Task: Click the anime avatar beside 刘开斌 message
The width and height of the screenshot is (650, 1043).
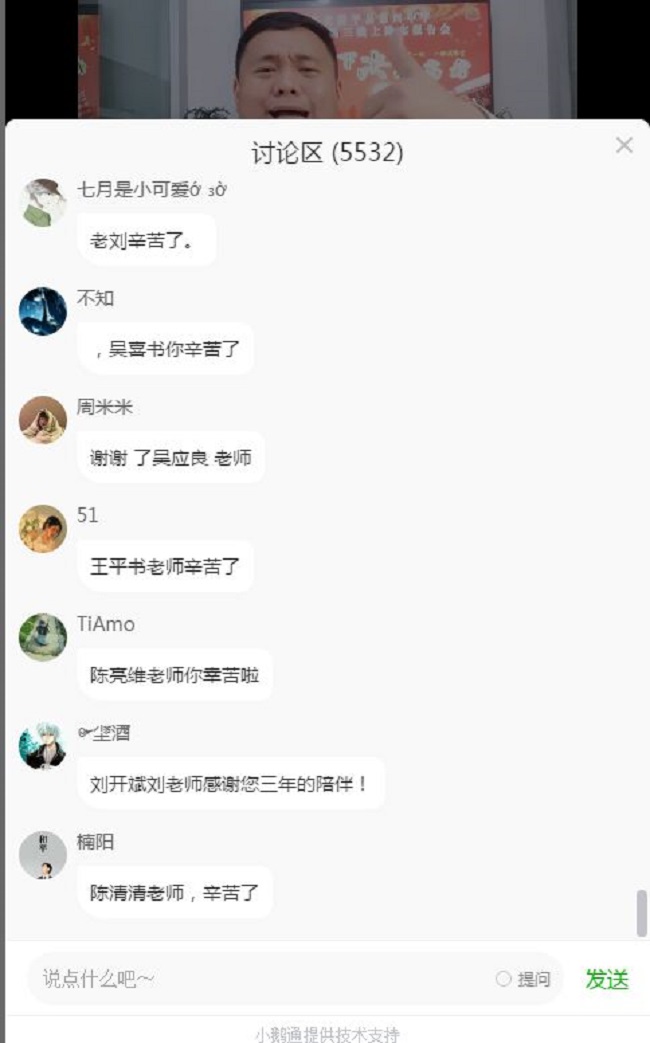Action: point(43,746)
